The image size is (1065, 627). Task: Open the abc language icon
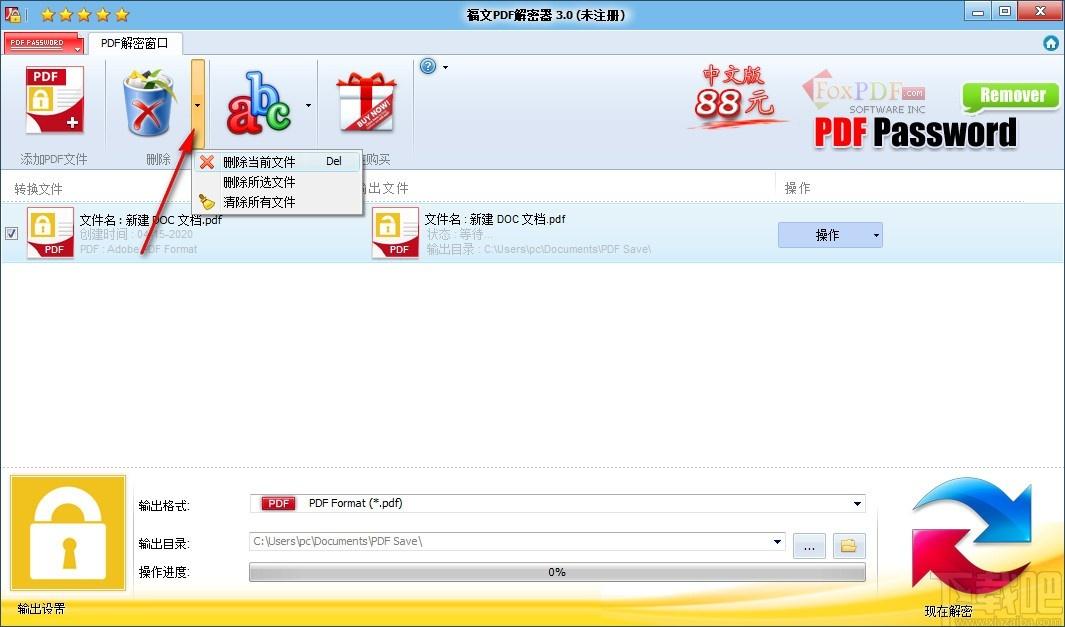(x=258, y=103)
